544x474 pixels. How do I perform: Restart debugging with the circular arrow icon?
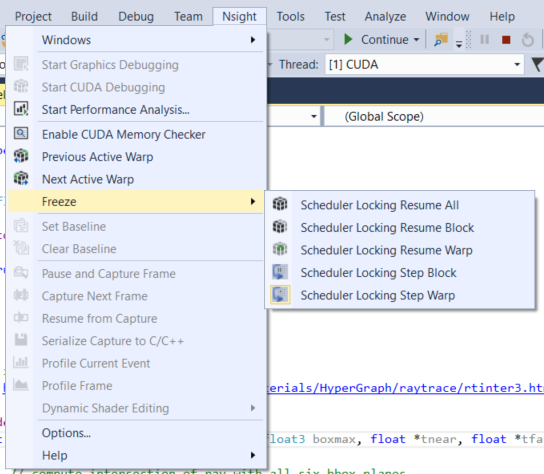point(528,40)
